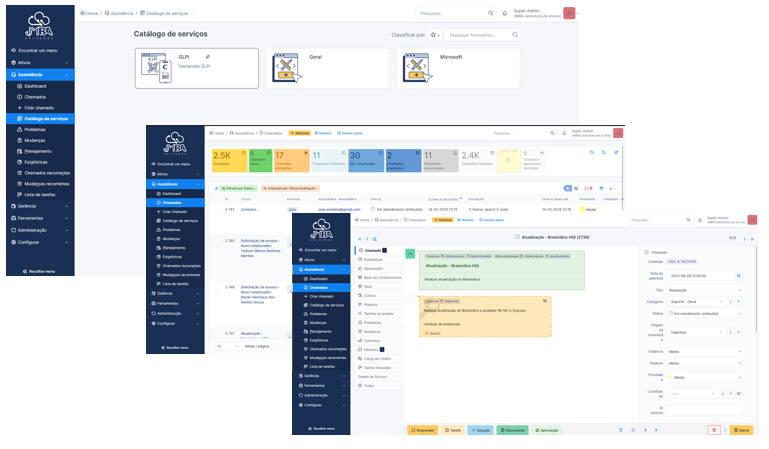Open the GLPI service catalog card
769x449 pixels.
pyautogui.click(x=195, y=68)
